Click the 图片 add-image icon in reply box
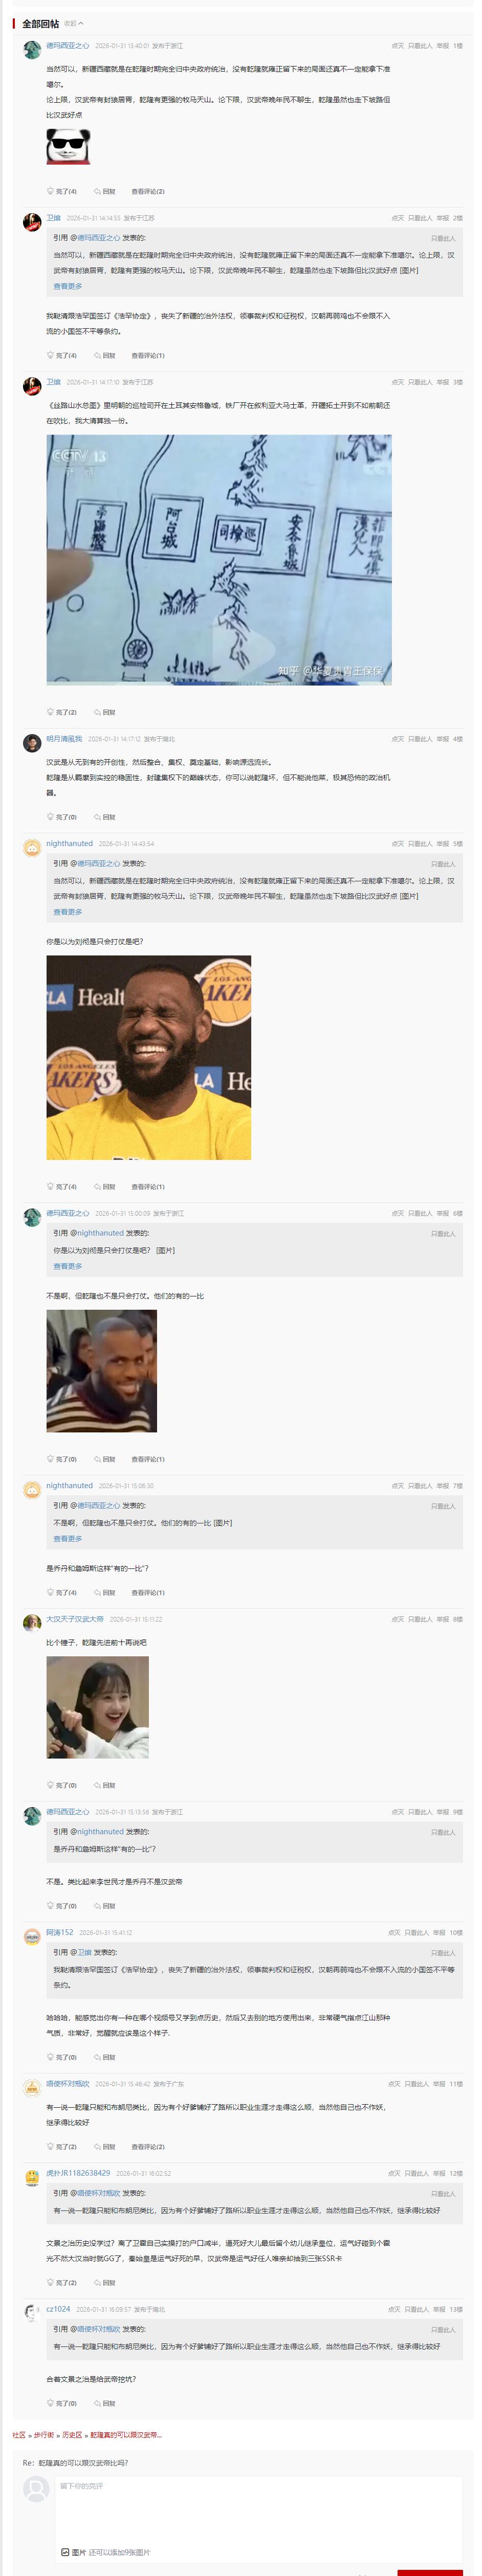 tap(65, 2551)
